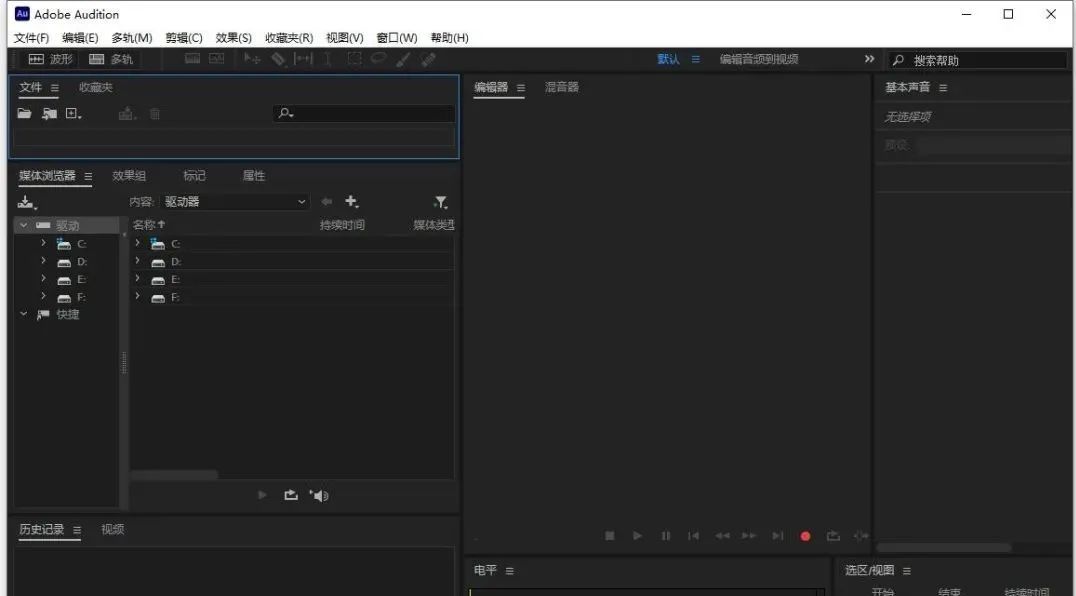Click the red Record button
This screenshot has width=1076, height=596.
805,535
